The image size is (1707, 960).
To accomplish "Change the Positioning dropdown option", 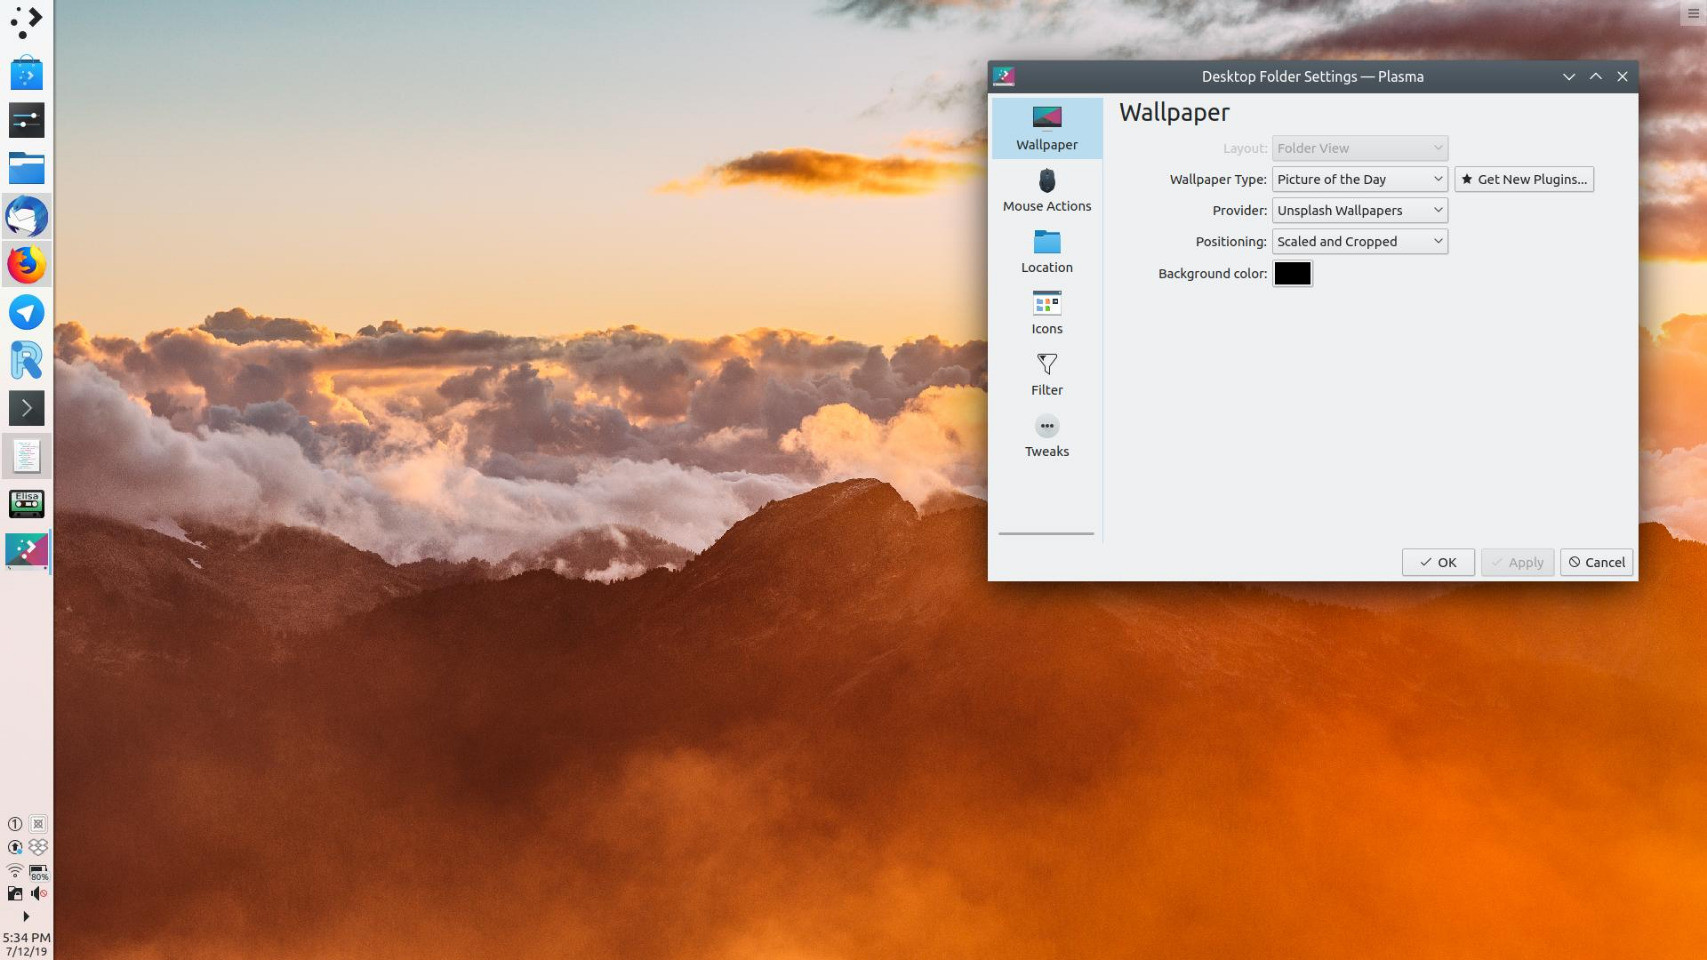I will pyautogui.click(x=1358, y=241).
